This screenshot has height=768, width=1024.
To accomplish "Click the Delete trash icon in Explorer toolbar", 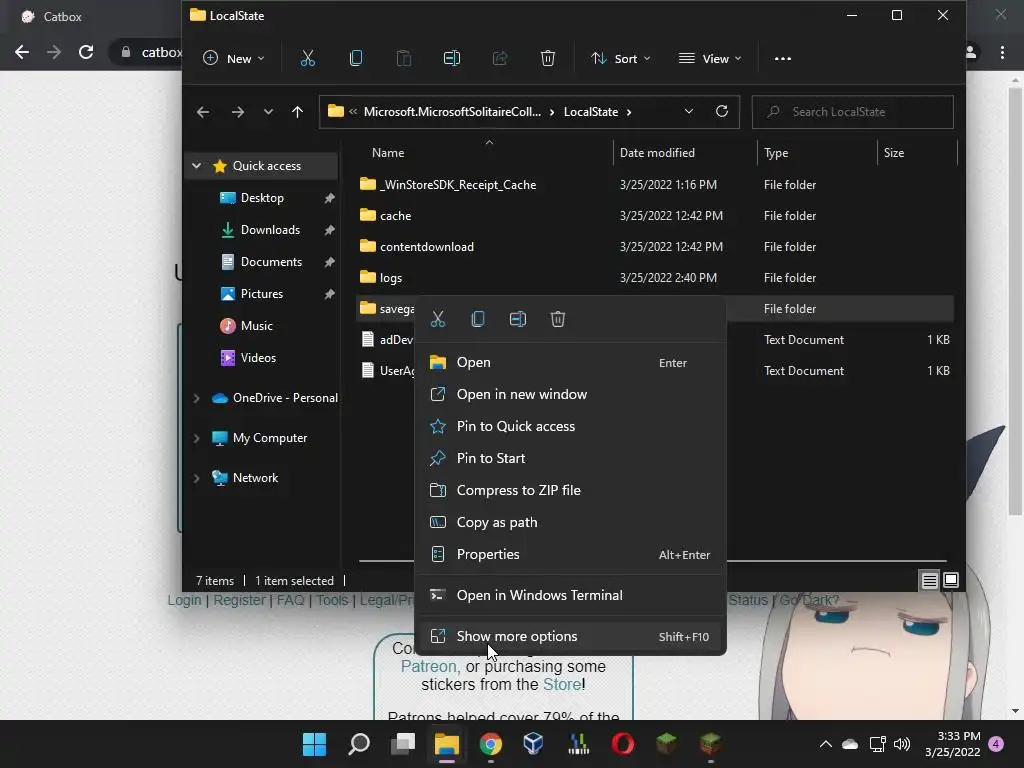I will 548,59.
